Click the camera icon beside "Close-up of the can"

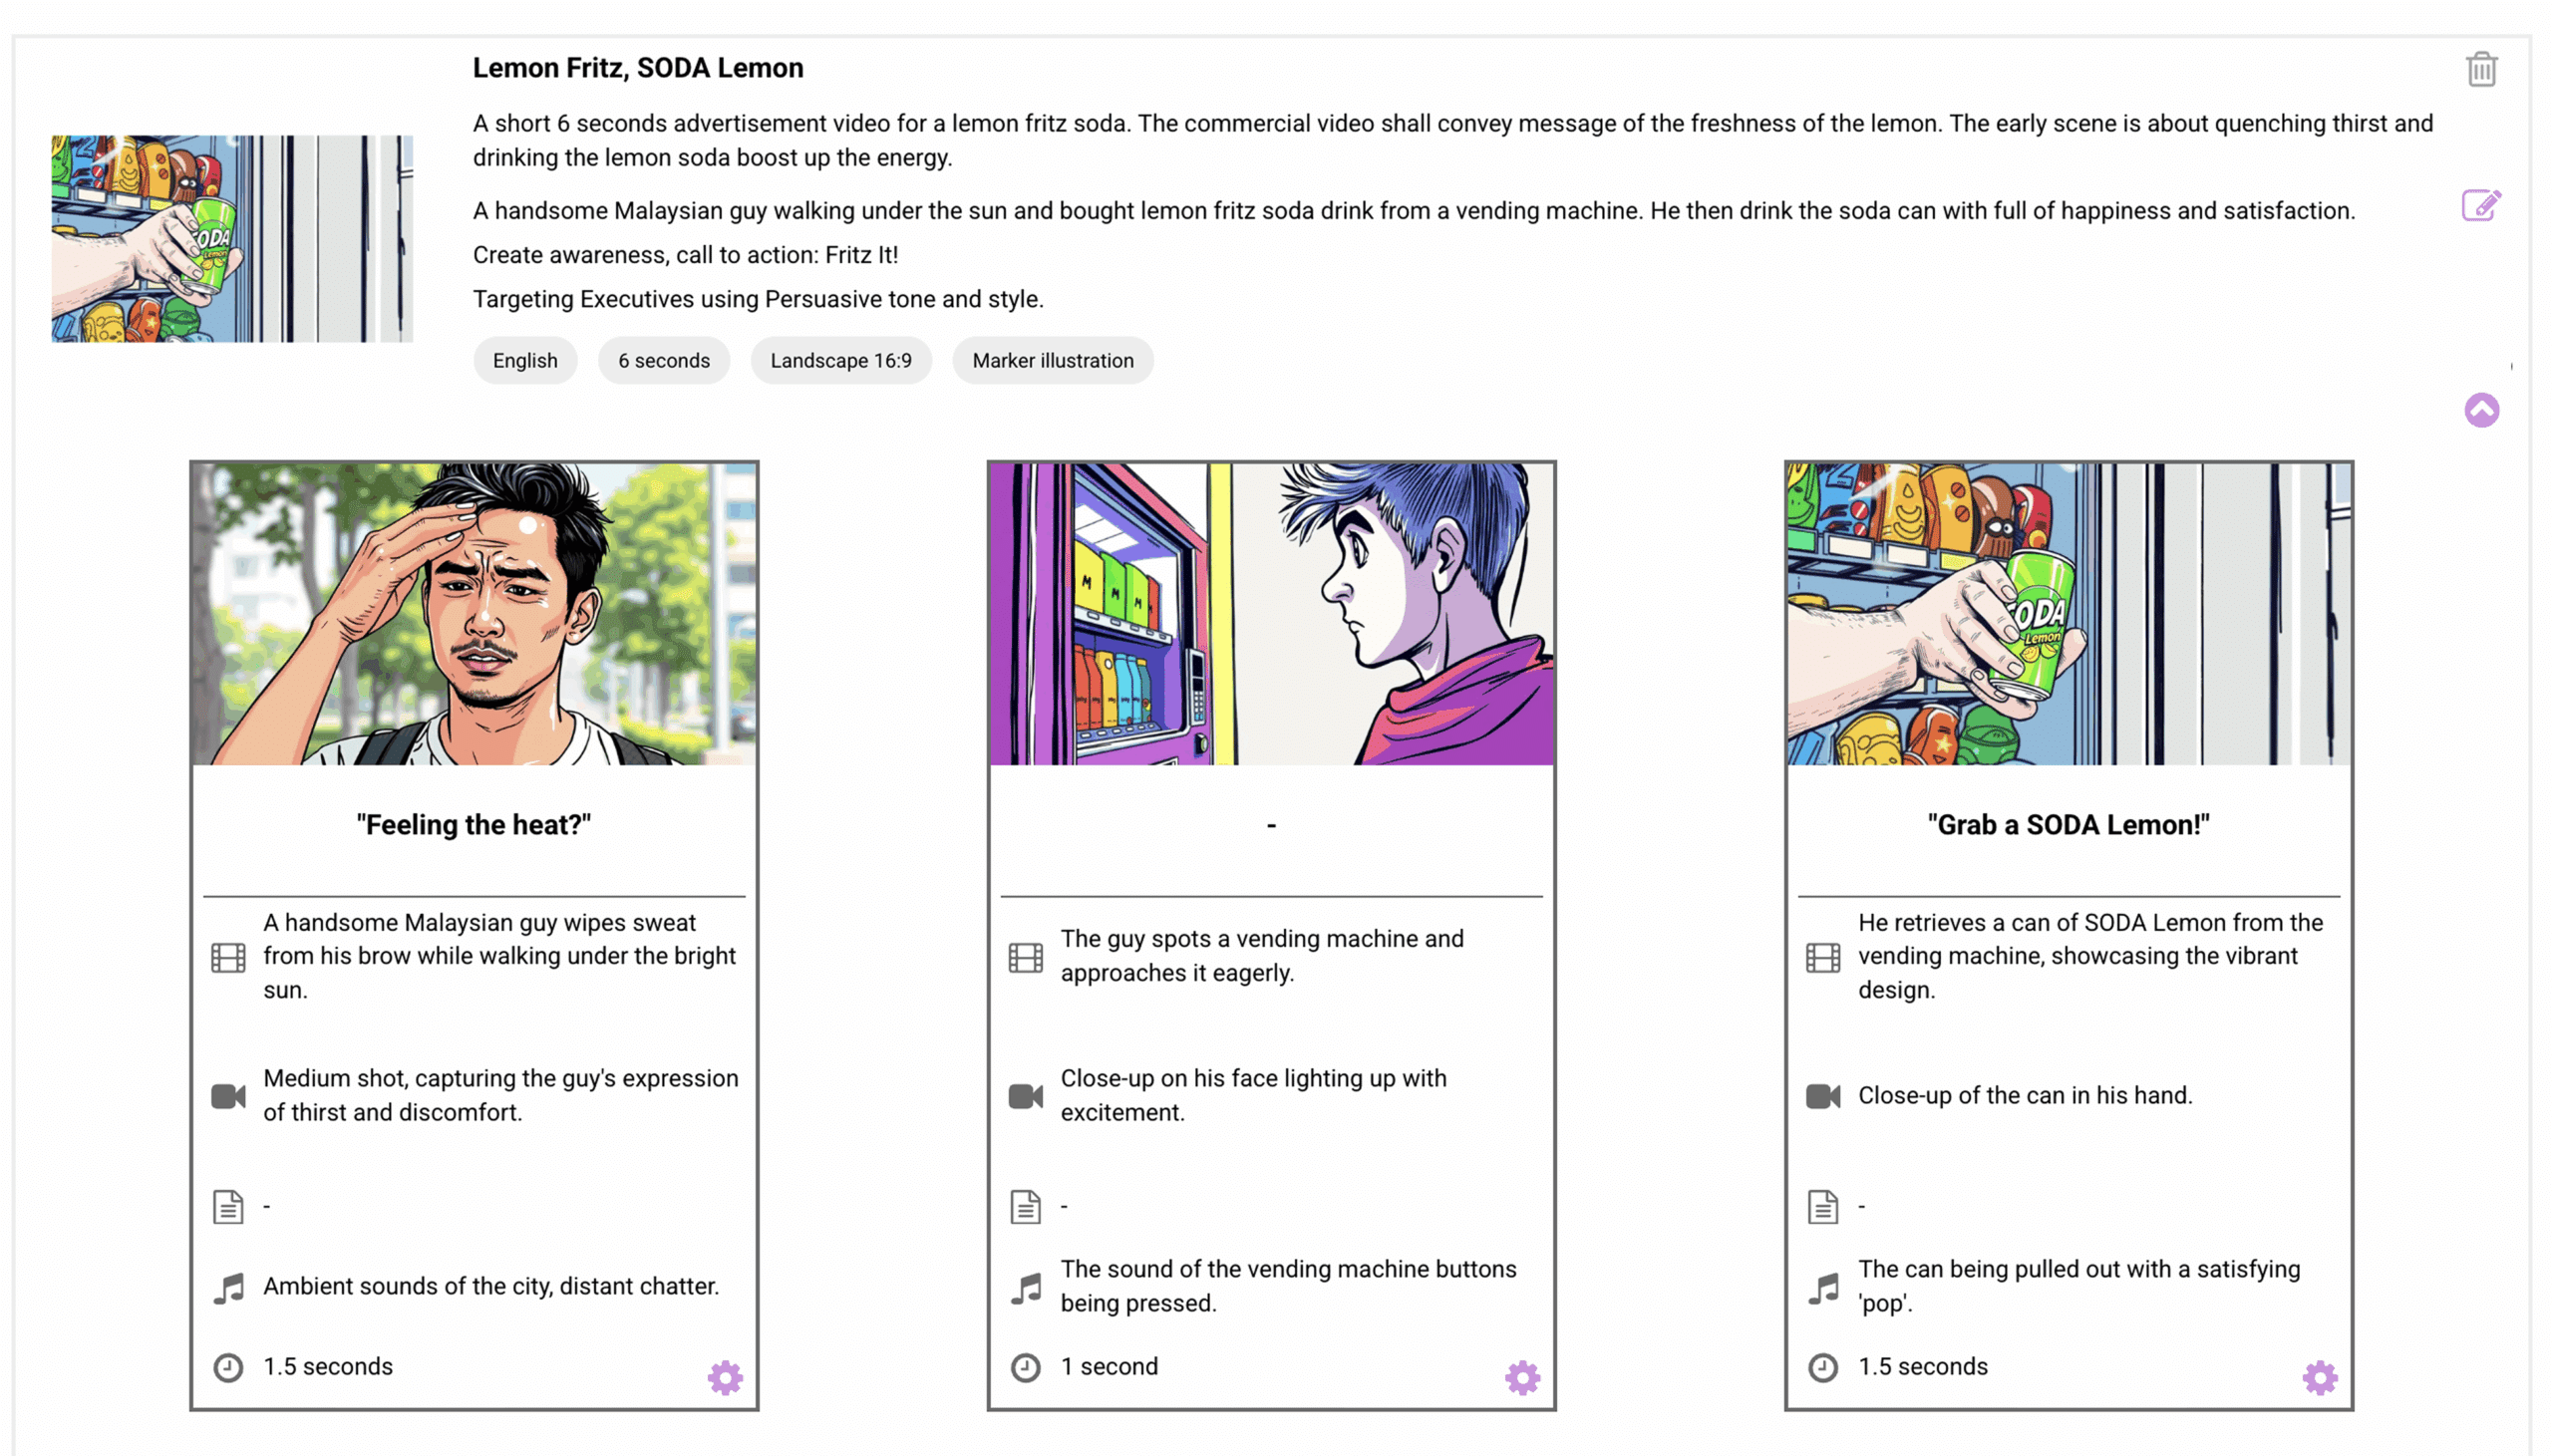[x=1822, y=1096]
